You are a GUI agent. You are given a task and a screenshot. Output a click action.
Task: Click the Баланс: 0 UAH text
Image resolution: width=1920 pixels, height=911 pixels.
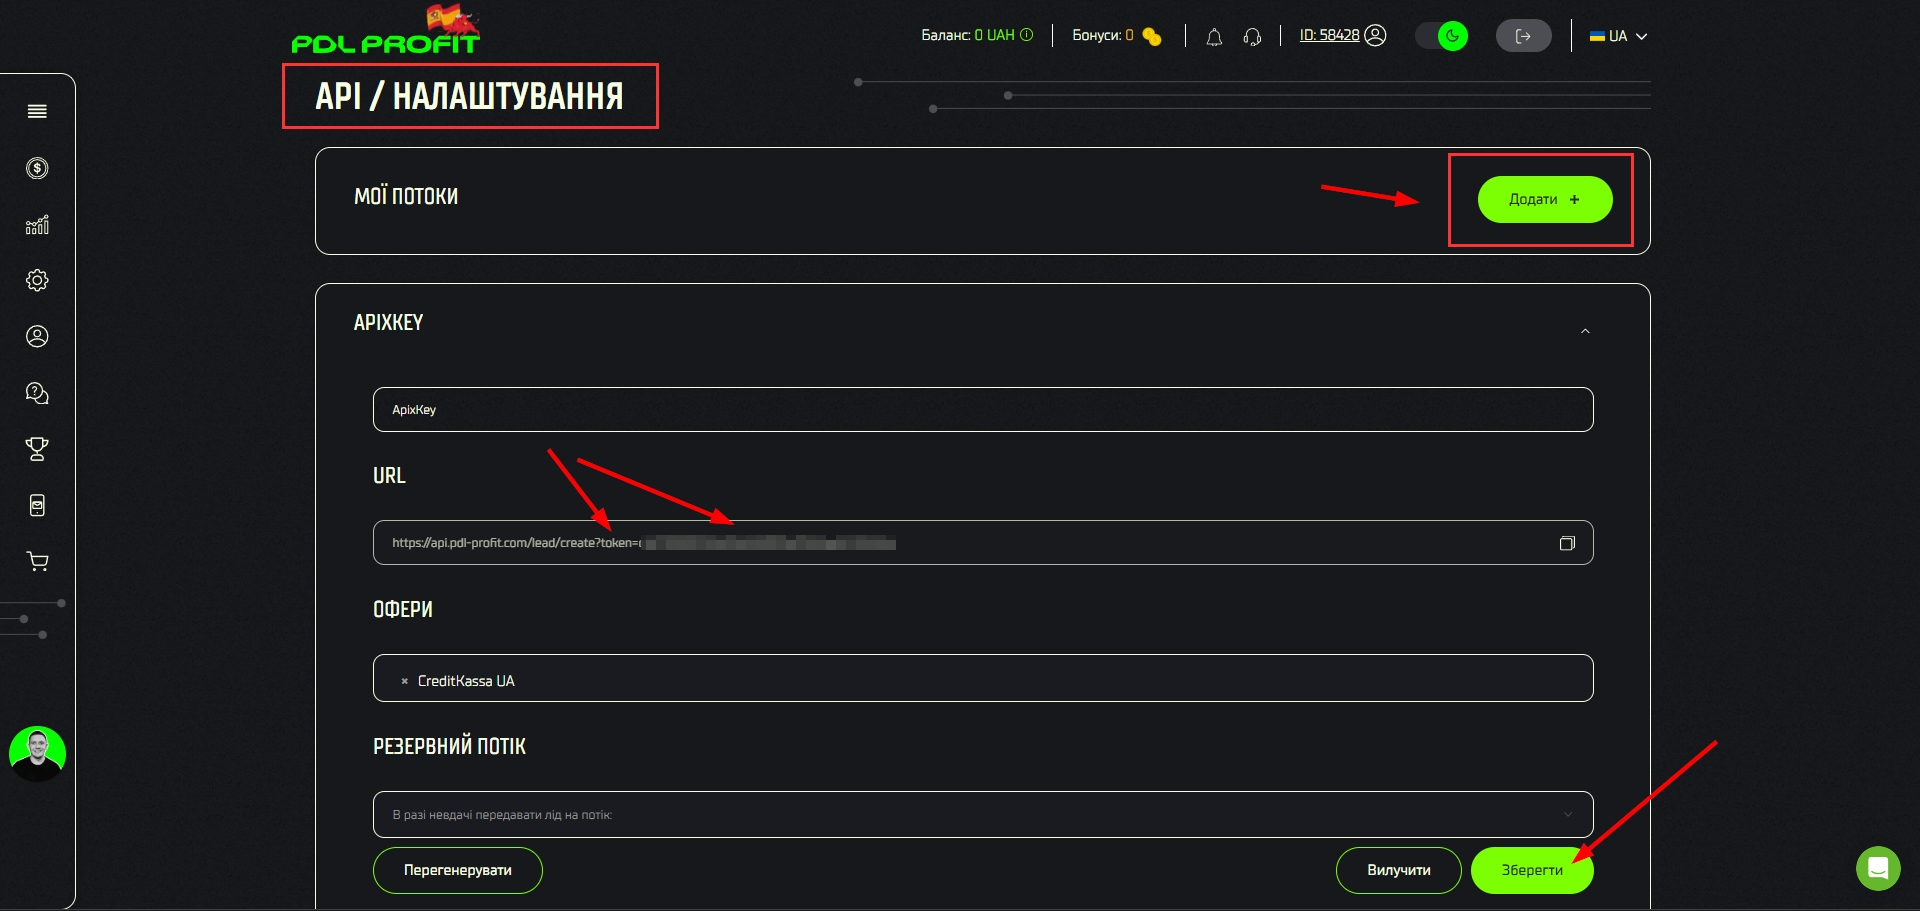pyautogui.click(x=967, y=35)
